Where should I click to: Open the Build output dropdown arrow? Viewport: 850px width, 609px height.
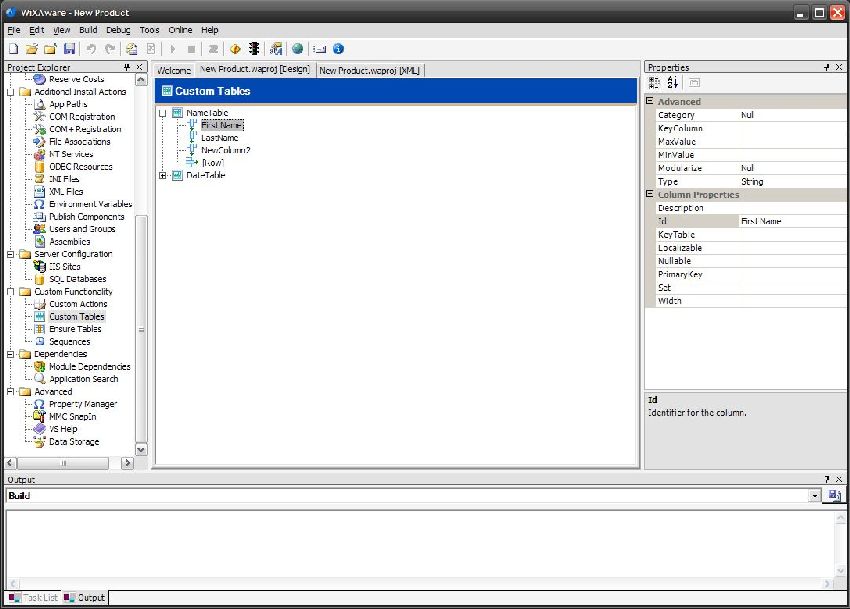[x=814, y=496]
